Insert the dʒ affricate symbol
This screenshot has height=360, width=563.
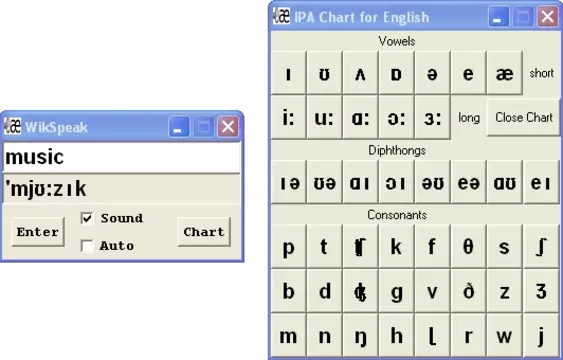point(360,291)
